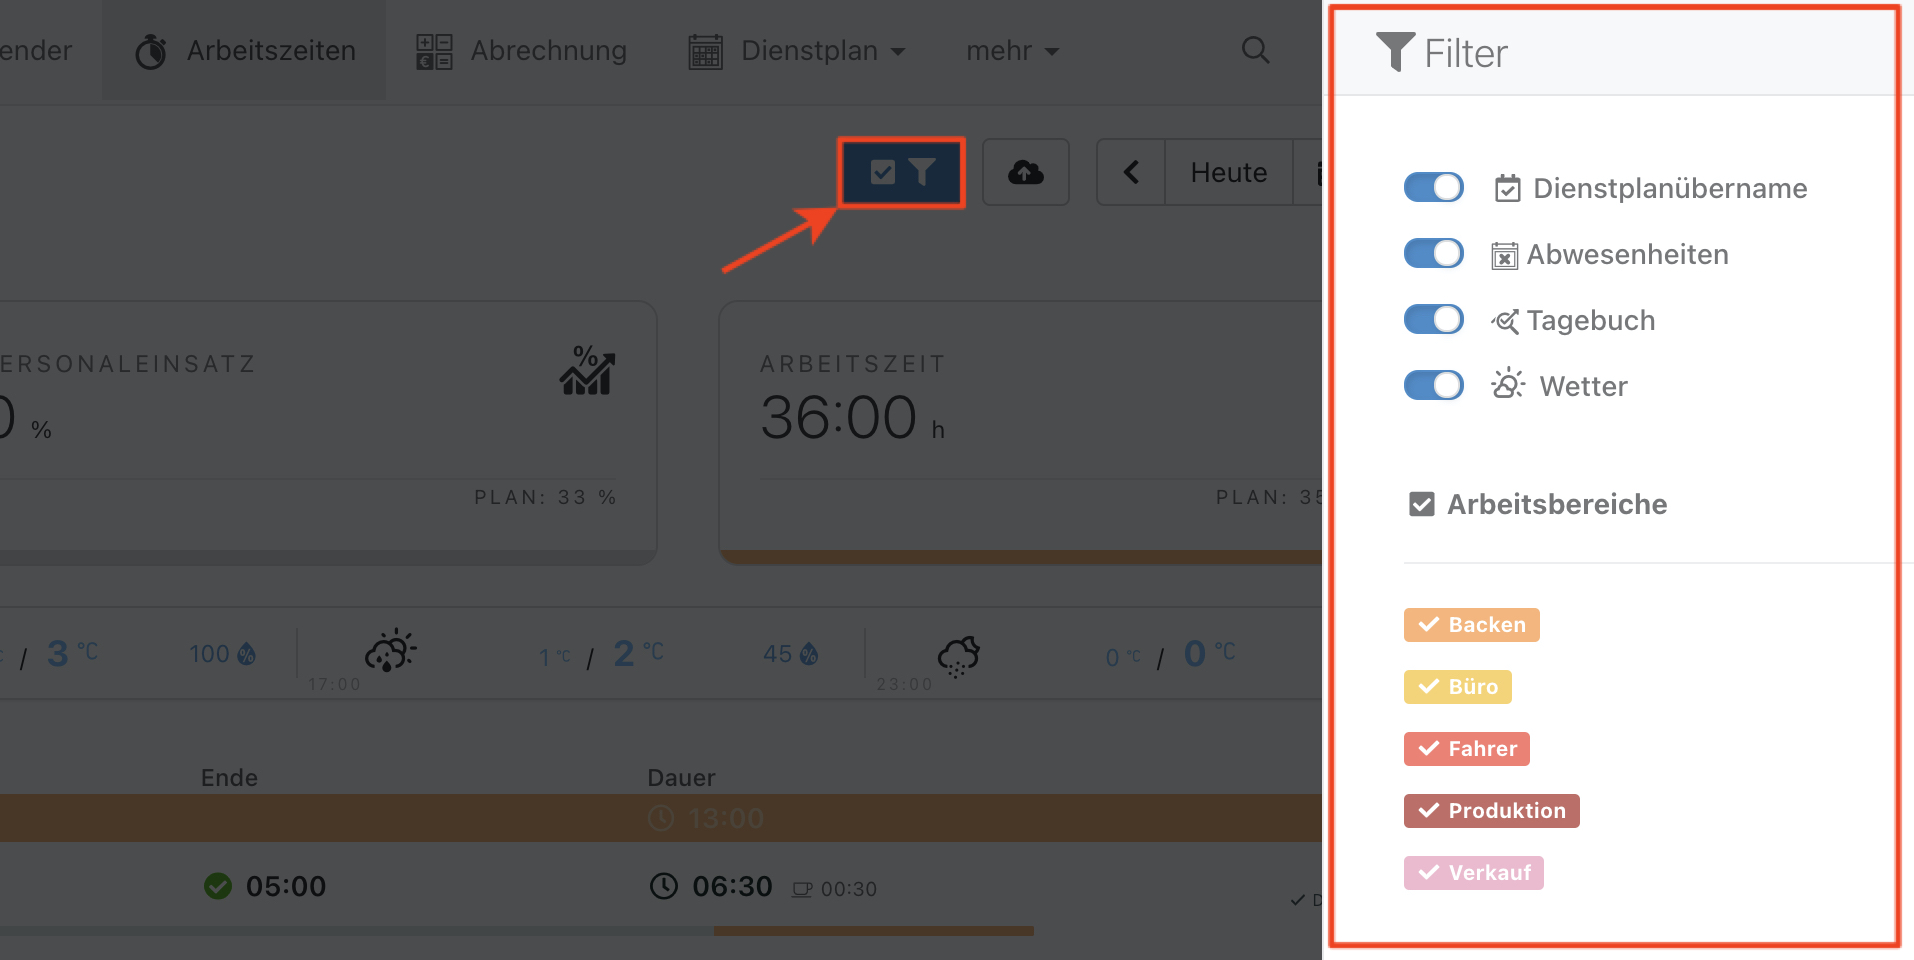The image size is (1914, 960).
Task: Click the Dienstplanübername calendar-check icon
Action: [1508, 188]
